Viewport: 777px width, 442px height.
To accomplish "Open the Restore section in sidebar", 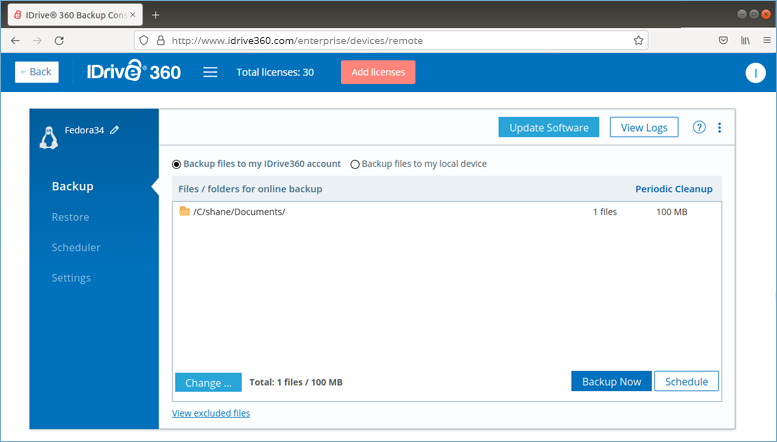I will [x=70, y=217].
